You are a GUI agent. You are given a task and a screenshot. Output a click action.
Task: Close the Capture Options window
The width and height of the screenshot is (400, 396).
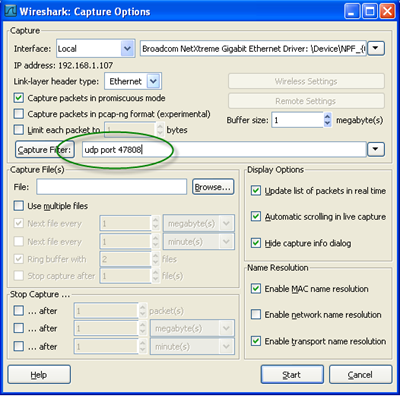point(388,11)
